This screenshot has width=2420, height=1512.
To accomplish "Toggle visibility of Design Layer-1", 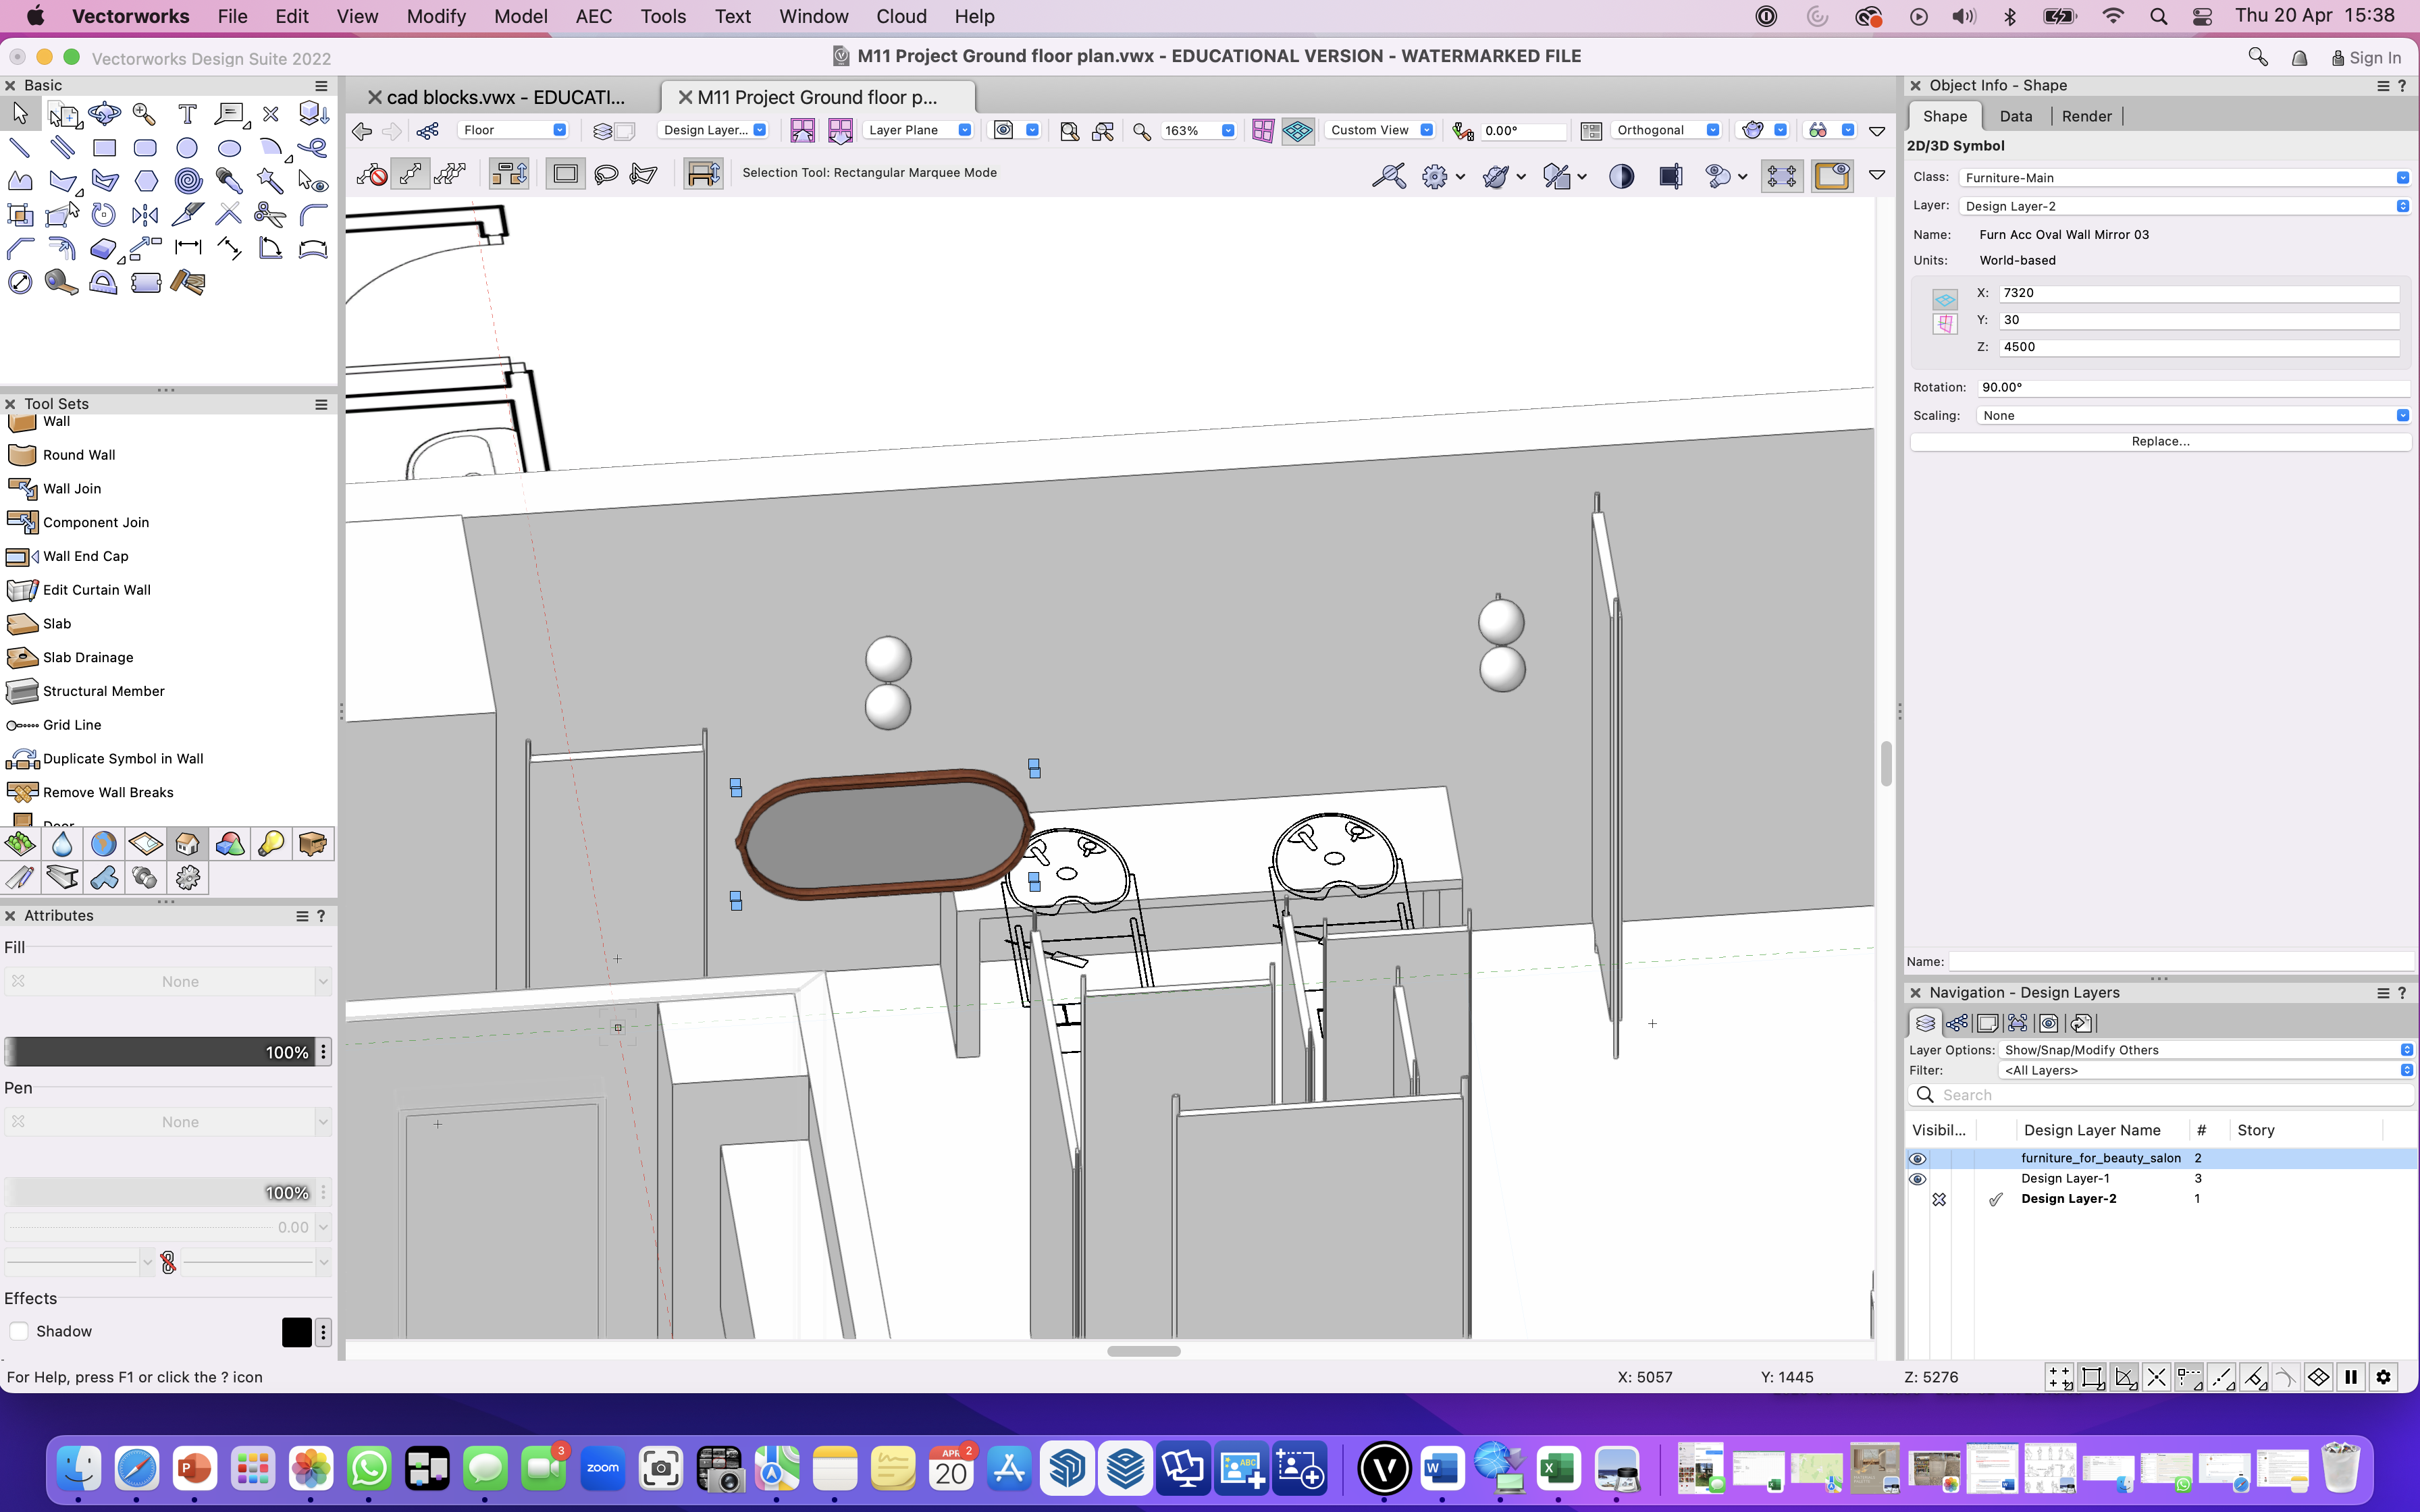I will point(1917,1179).
